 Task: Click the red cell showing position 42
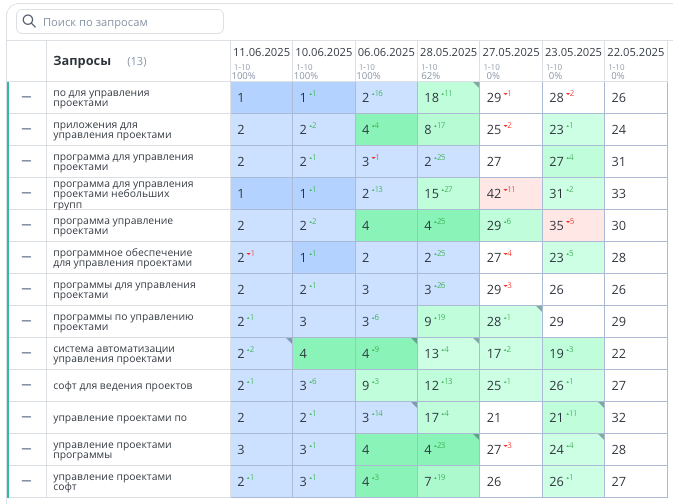[x=509, y=193]
